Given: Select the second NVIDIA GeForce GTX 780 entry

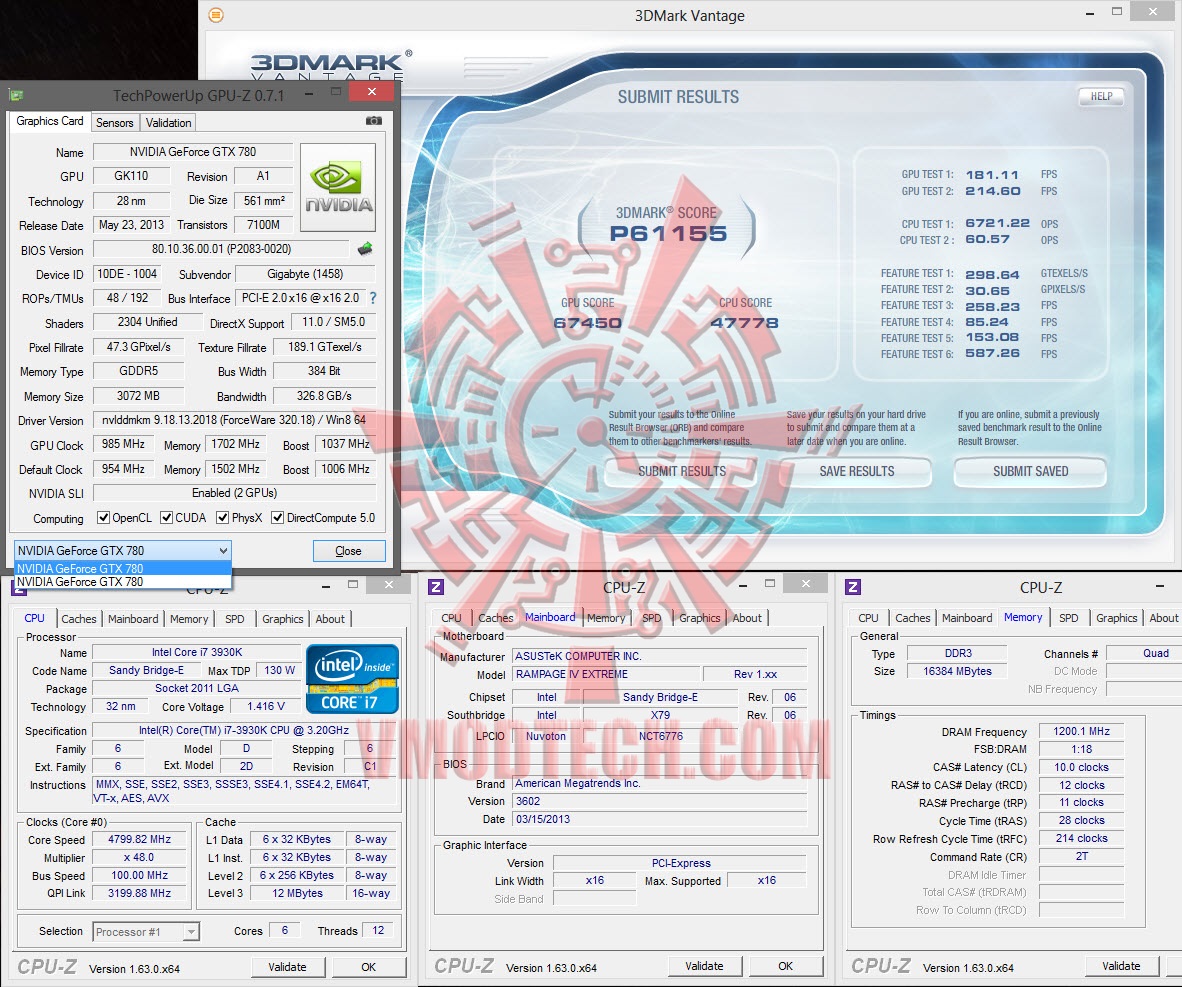Looking at the screenshot, I should pos(122,581).
